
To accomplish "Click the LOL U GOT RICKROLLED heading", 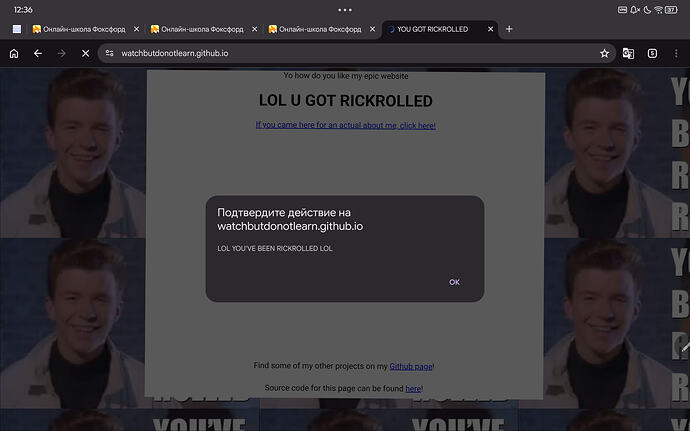I will pyautogui.click(x=345, y=101).
